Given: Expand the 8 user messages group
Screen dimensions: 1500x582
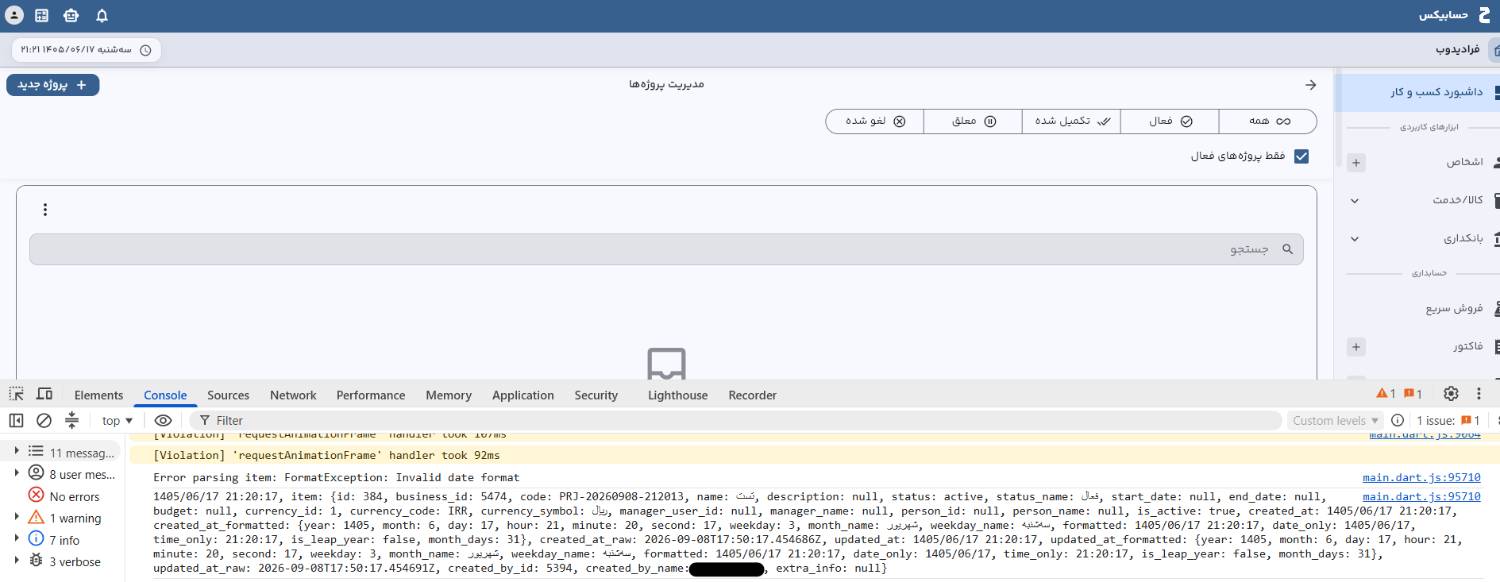Looking at the screenshot, I should click(x=16, y=473).
